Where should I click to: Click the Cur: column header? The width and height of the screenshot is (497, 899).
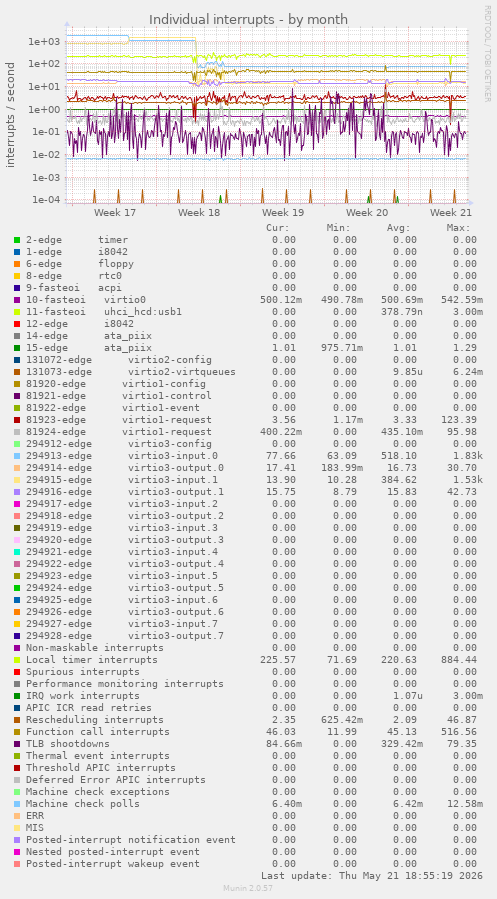coord(278,228)
